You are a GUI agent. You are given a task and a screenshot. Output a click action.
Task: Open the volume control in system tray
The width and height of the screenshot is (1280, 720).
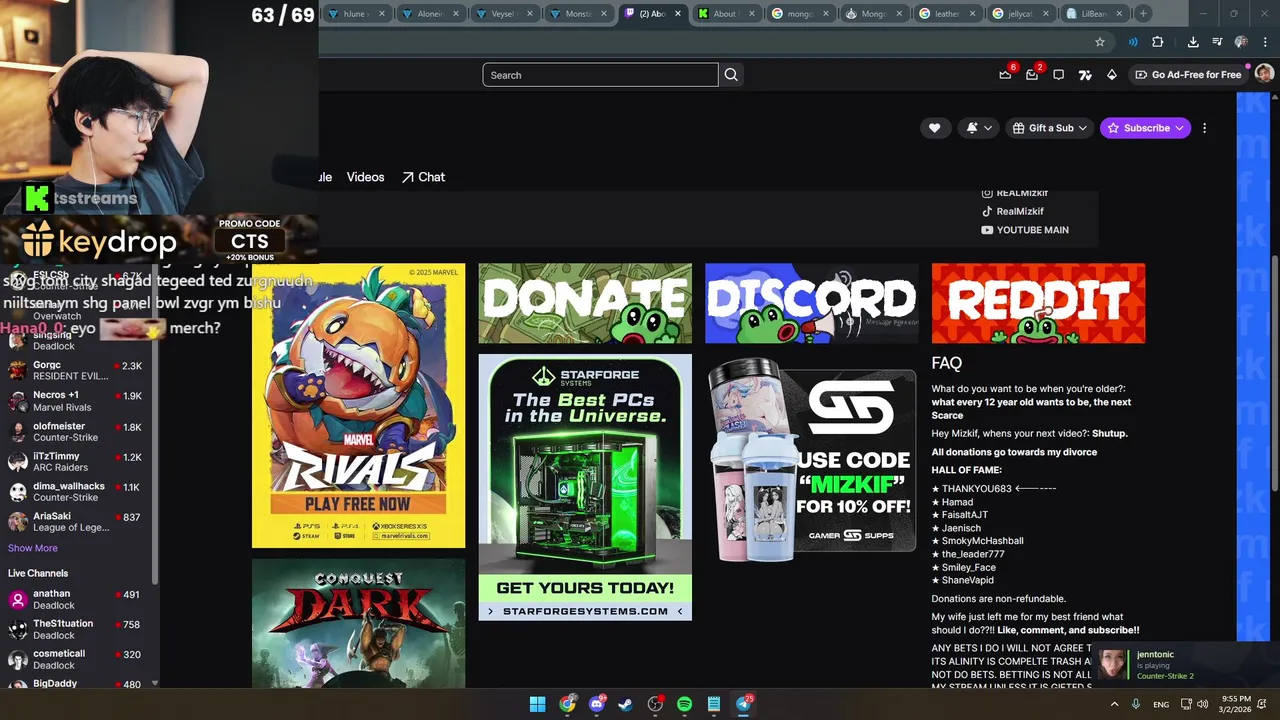pos(1202,704)
